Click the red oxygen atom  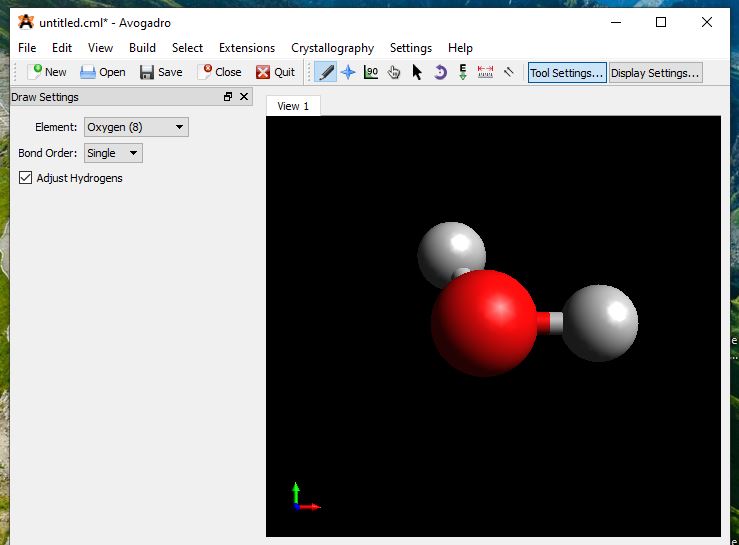pos(483,323)
